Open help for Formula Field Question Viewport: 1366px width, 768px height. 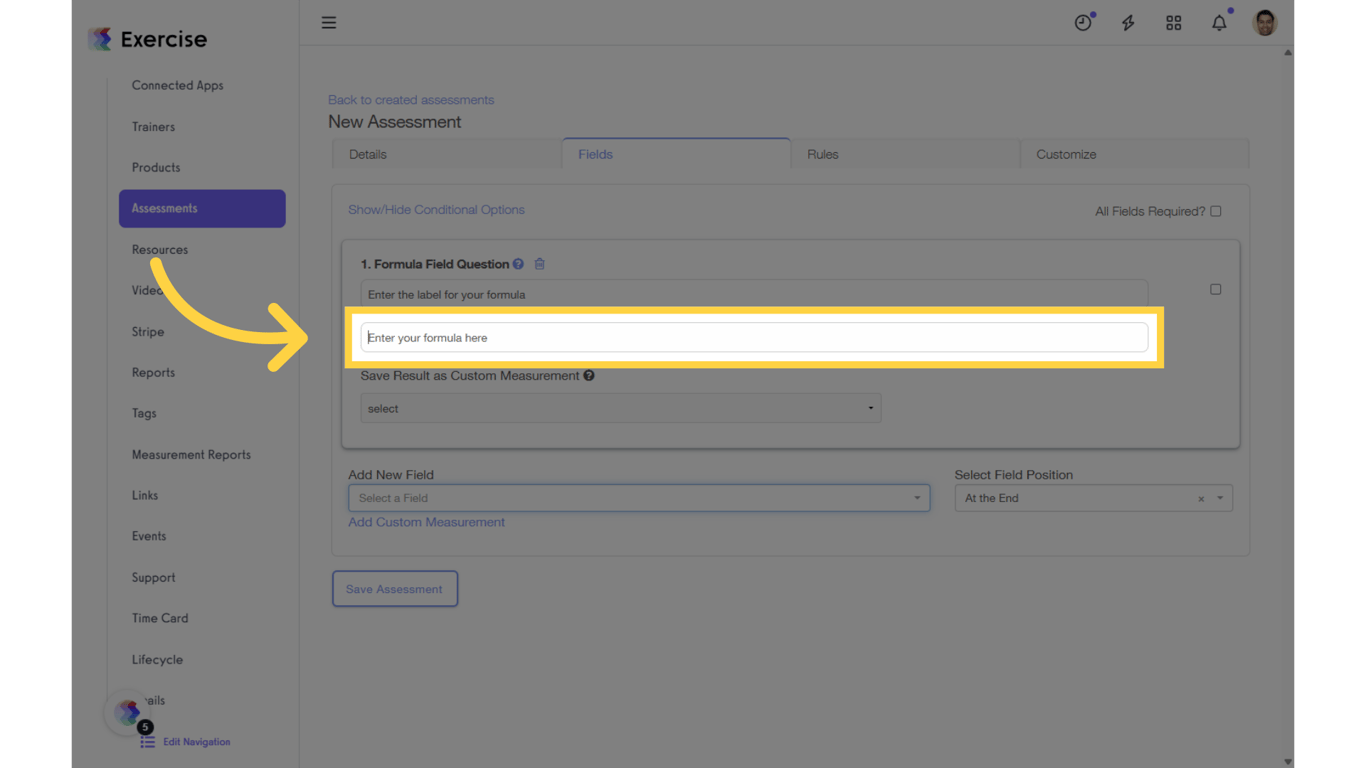(x=518, y=263)
